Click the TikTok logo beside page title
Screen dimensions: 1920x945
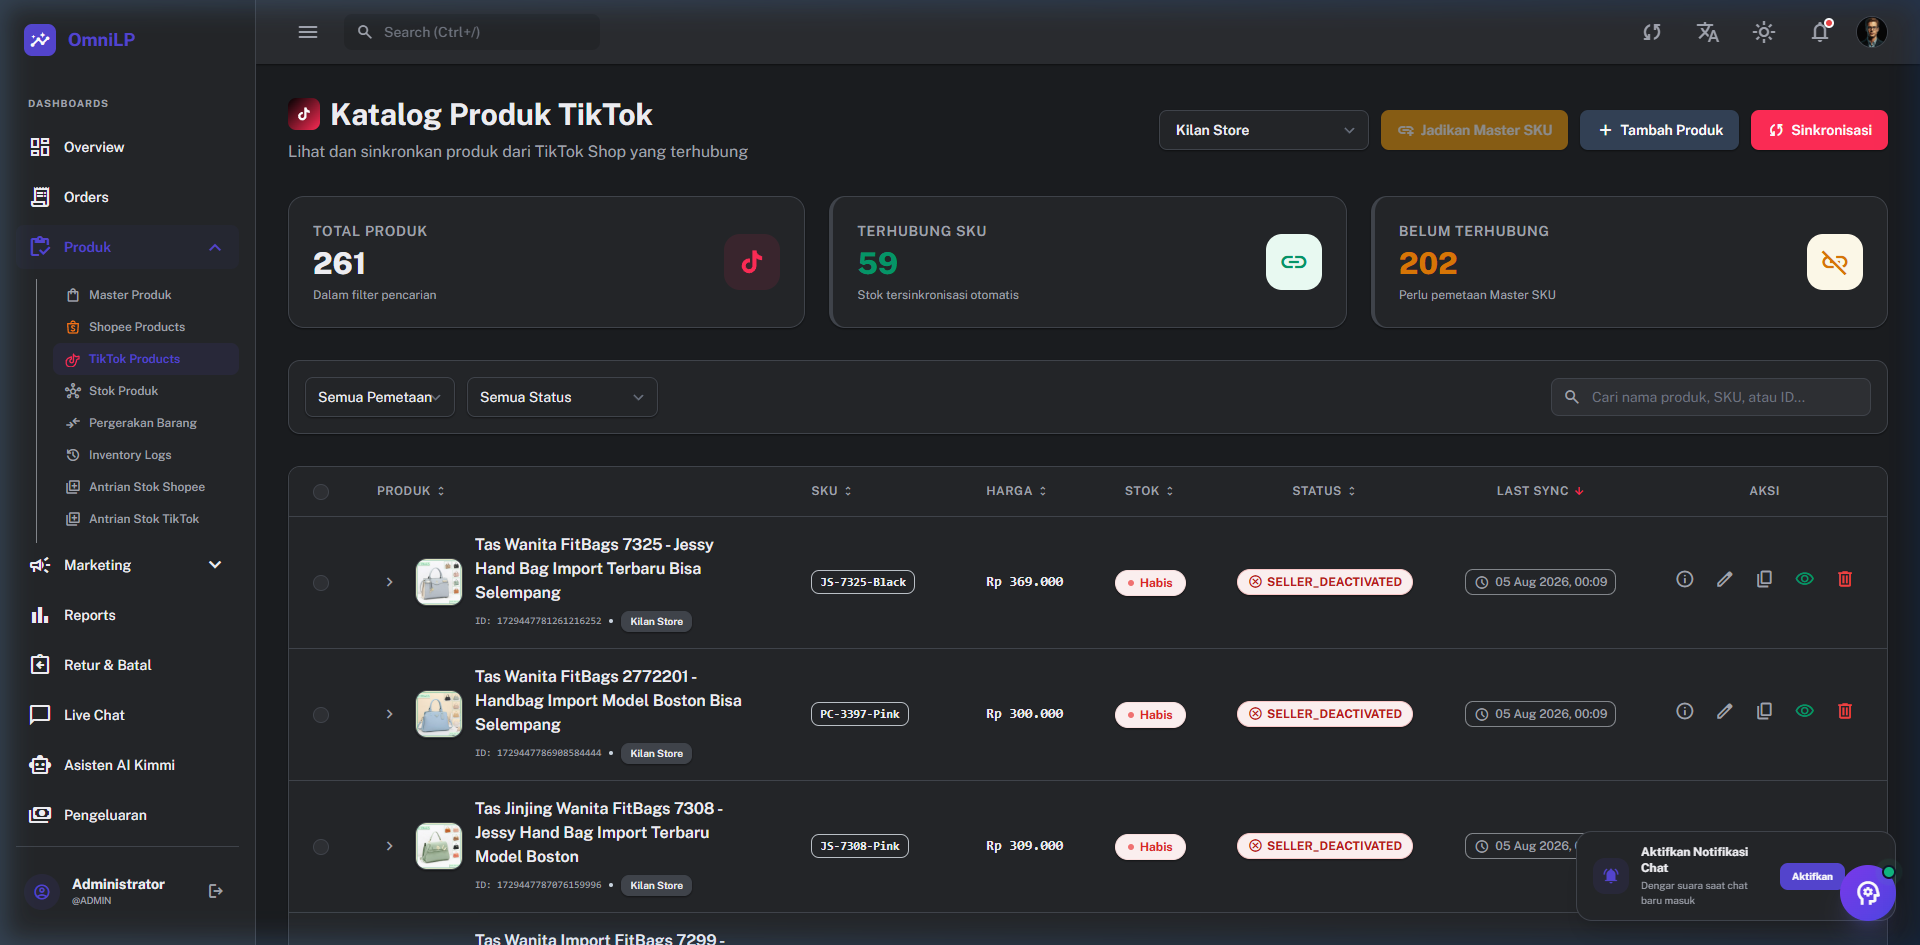304,114
